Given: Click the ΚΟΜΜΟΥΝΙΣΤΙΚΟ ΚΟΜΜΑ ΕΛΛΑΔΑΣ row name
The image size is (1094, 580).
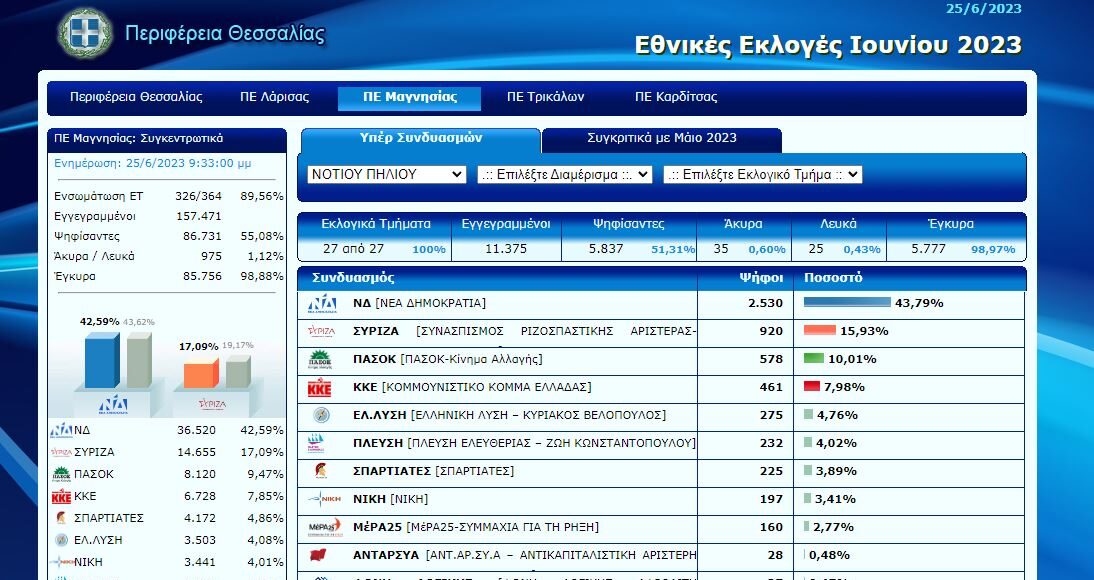Looking at the screenshot, I should click(x=472, y=387).
